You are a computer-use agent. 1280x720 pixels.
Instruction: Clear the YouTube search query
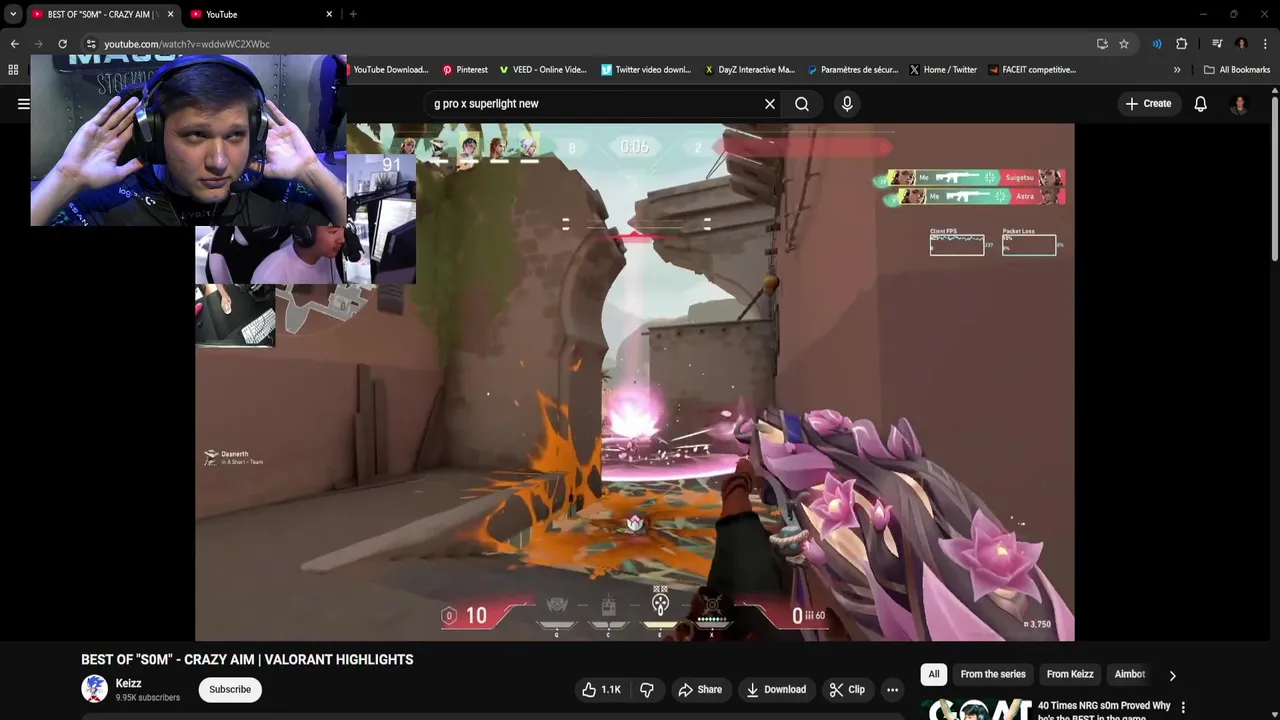(770, 104)
